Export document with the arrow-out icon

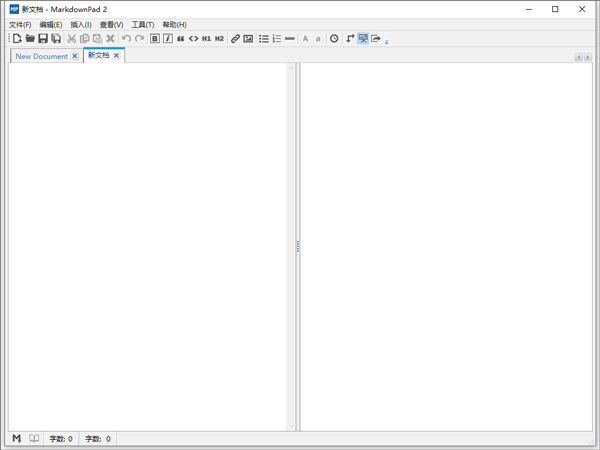click(376, 39)
